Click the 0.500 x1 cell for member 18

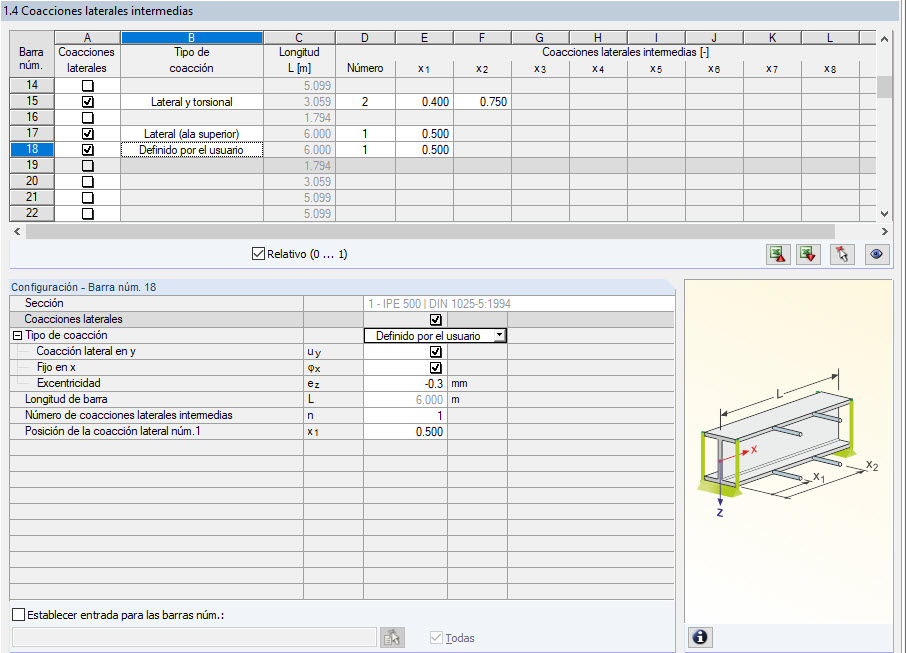[425, 150]
